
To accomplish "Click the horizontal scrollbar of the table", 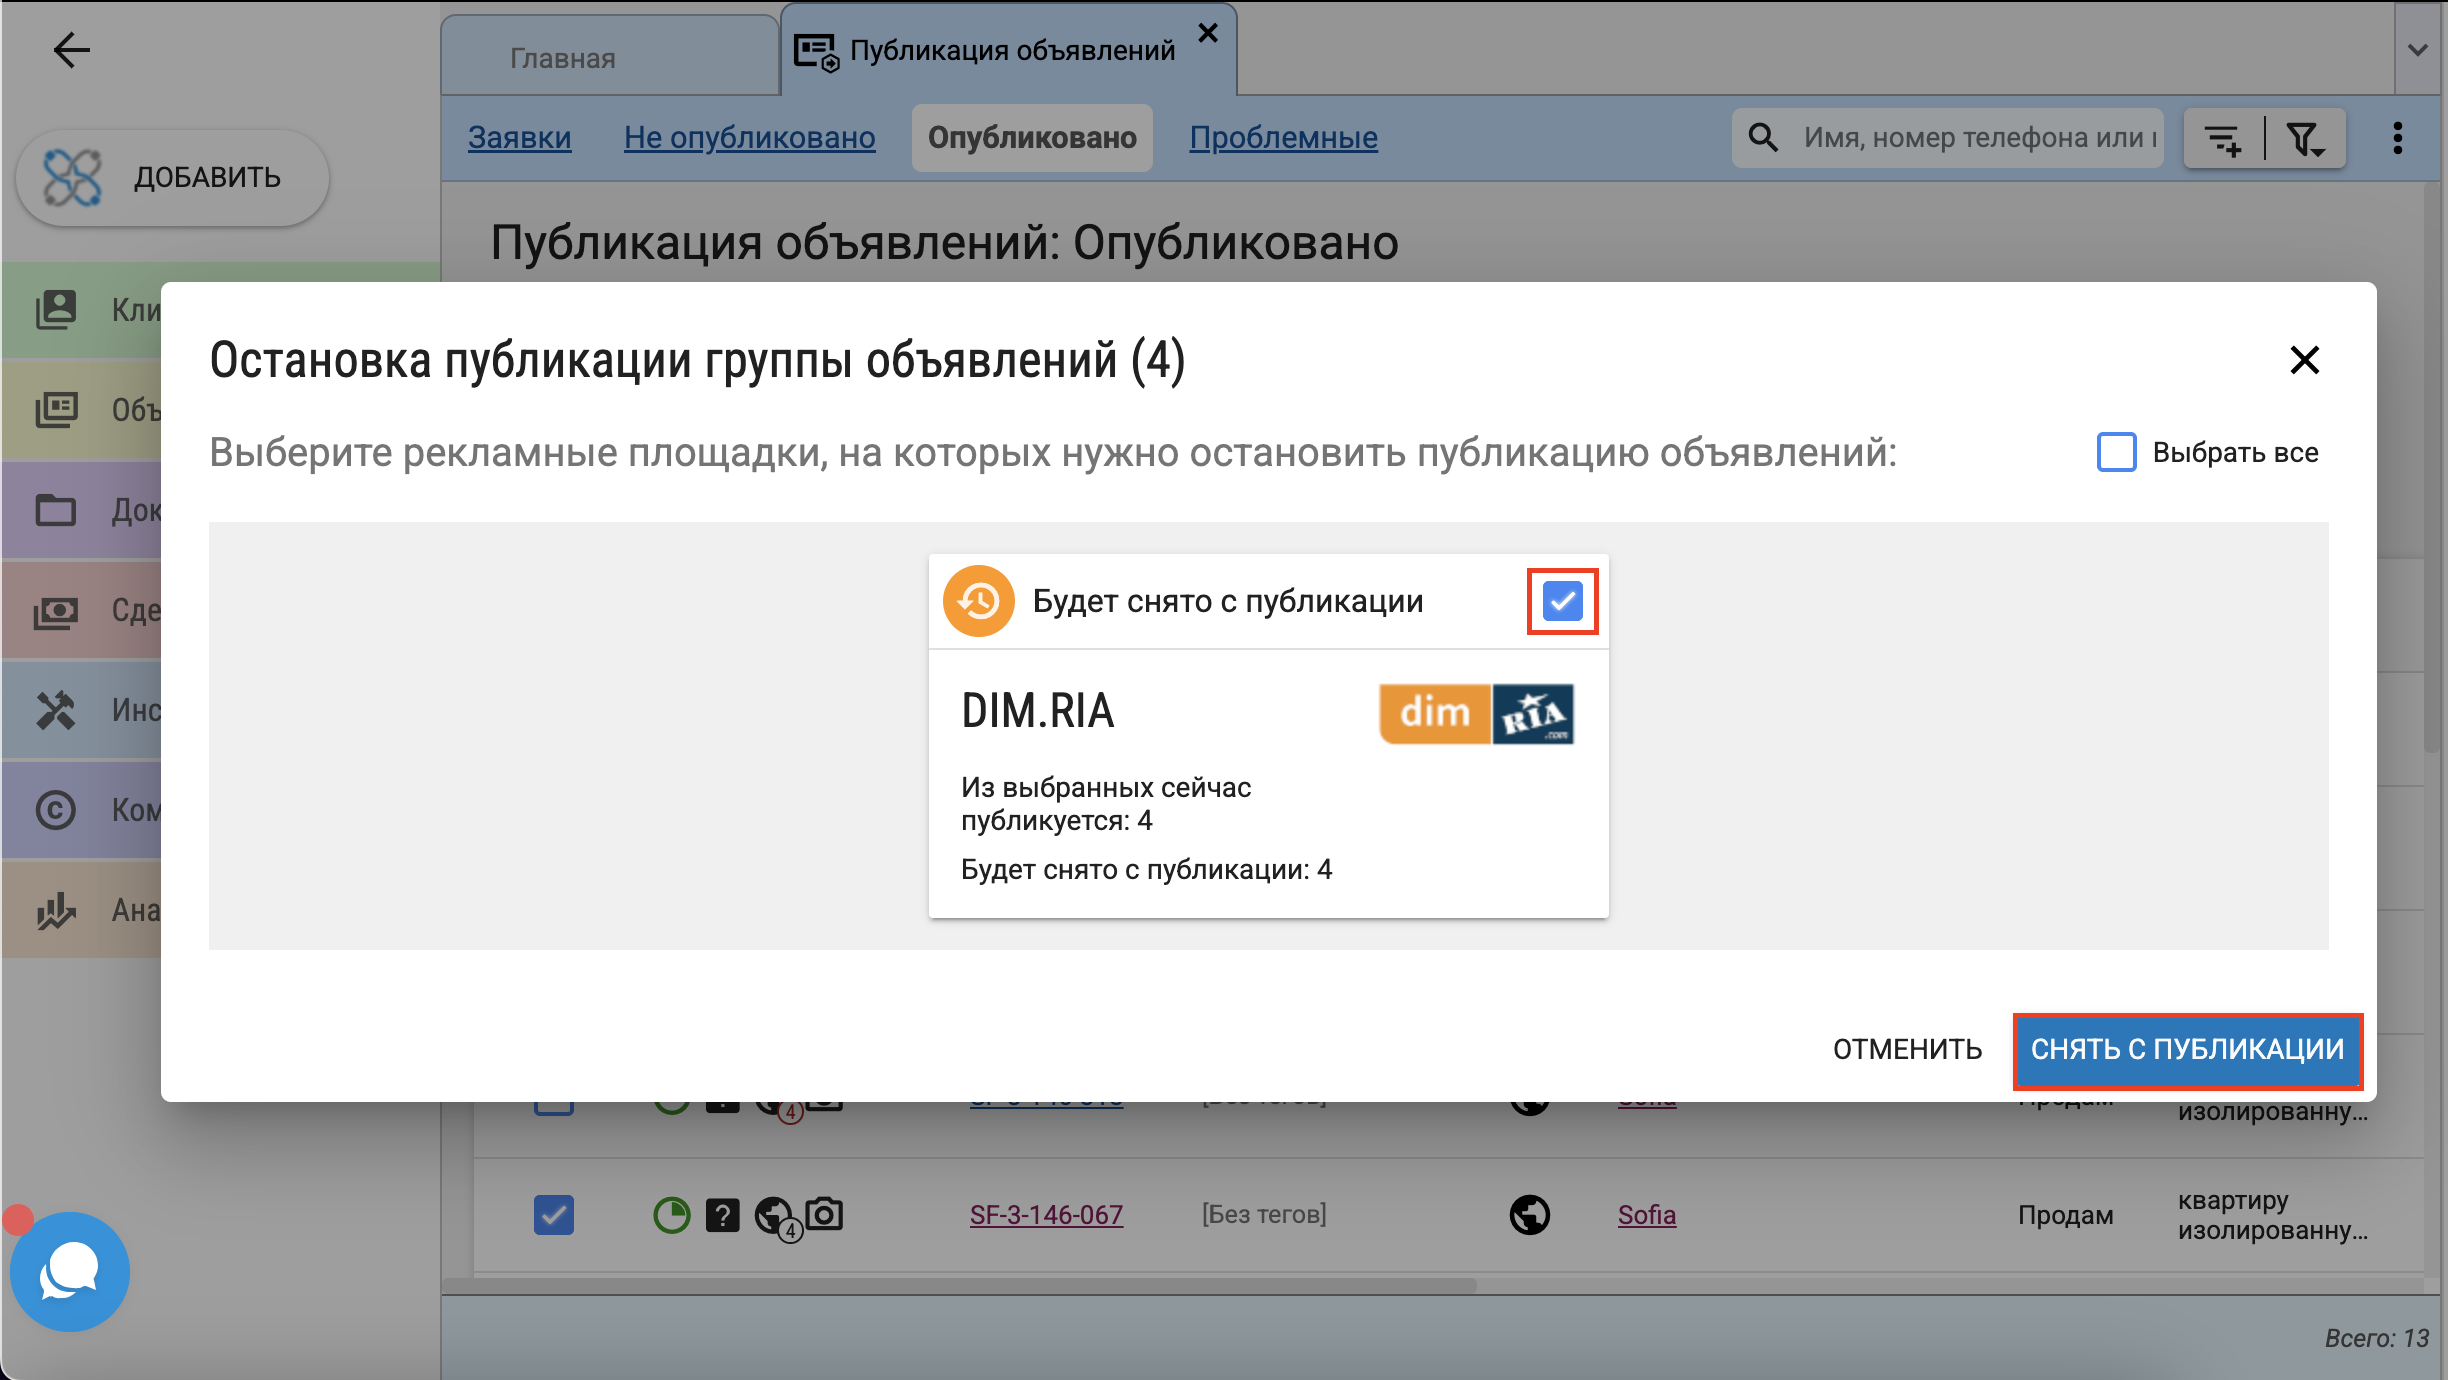I will pos(960,1284).
